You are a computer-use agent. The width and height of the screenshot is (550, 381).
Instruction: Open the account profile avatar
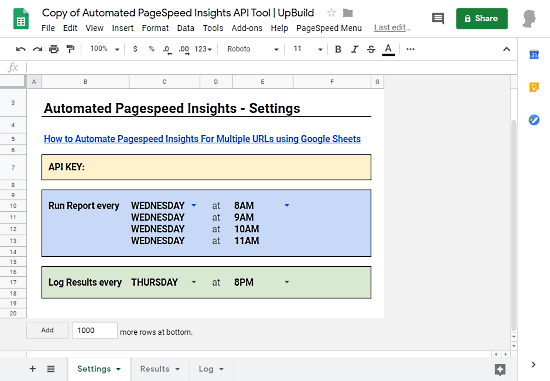pyautogui.click(x=529, y=19)
